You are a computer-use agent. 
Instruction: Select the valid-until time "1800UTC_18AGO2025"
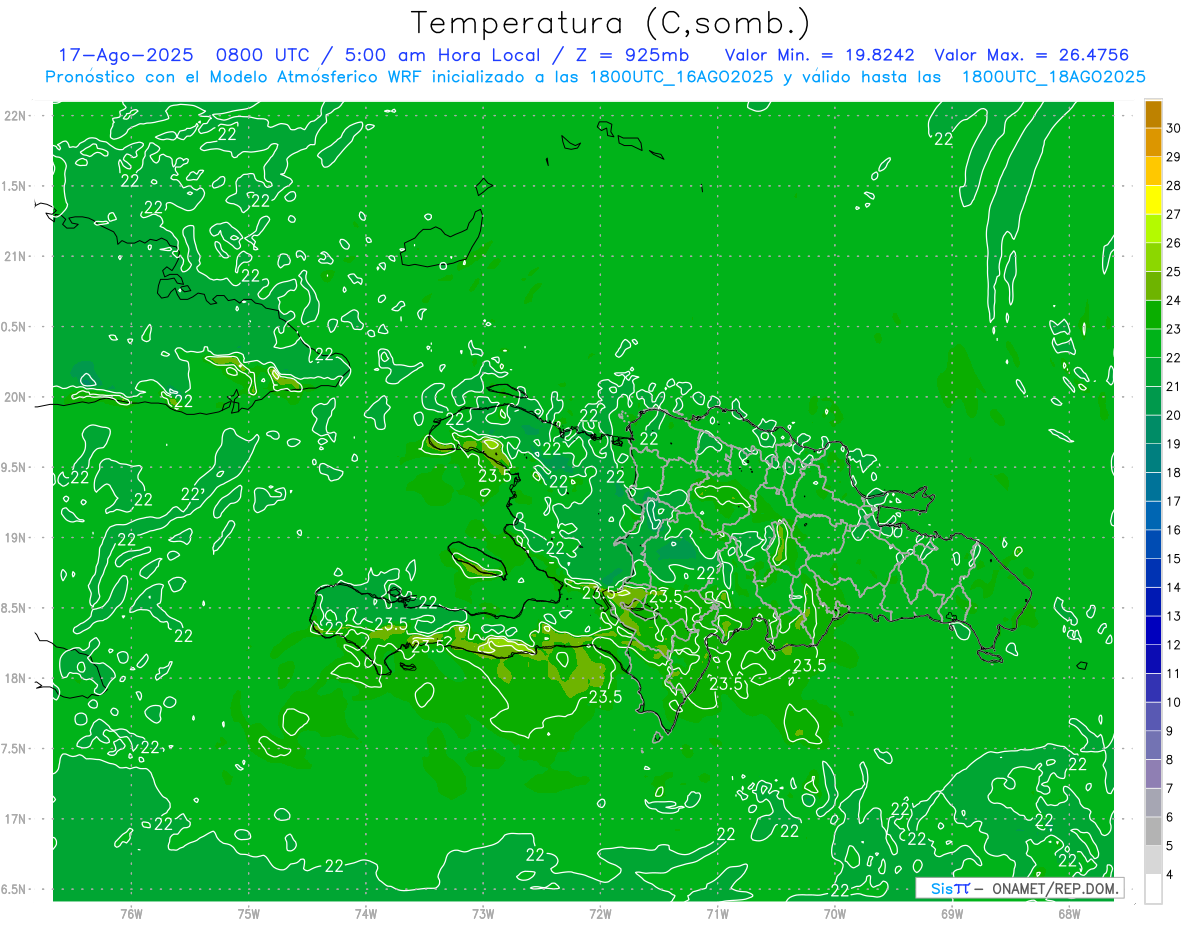tap(1053, 77)
